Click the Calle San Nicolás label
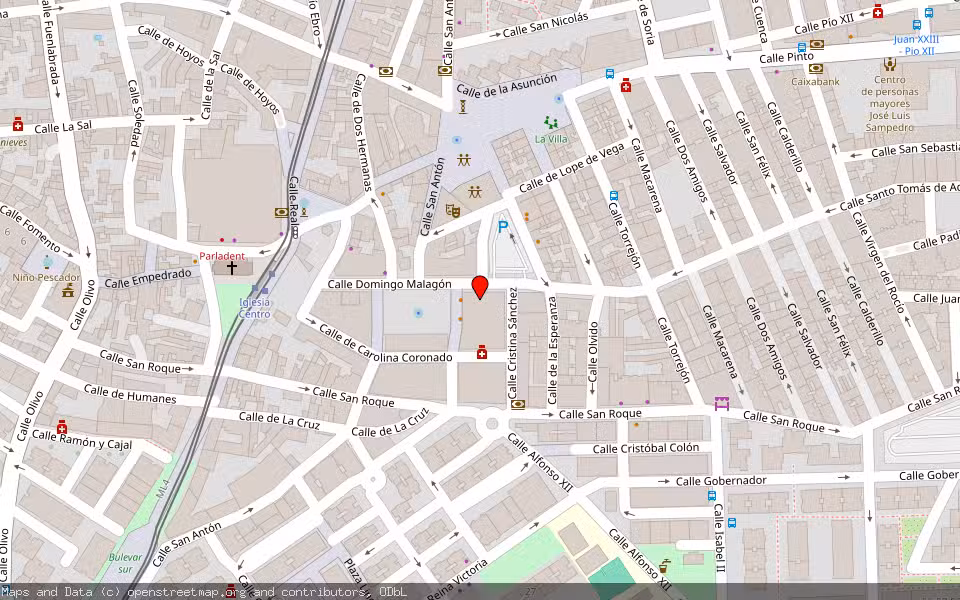This screenshot has width=960, height=600. (x=546, y=26)
